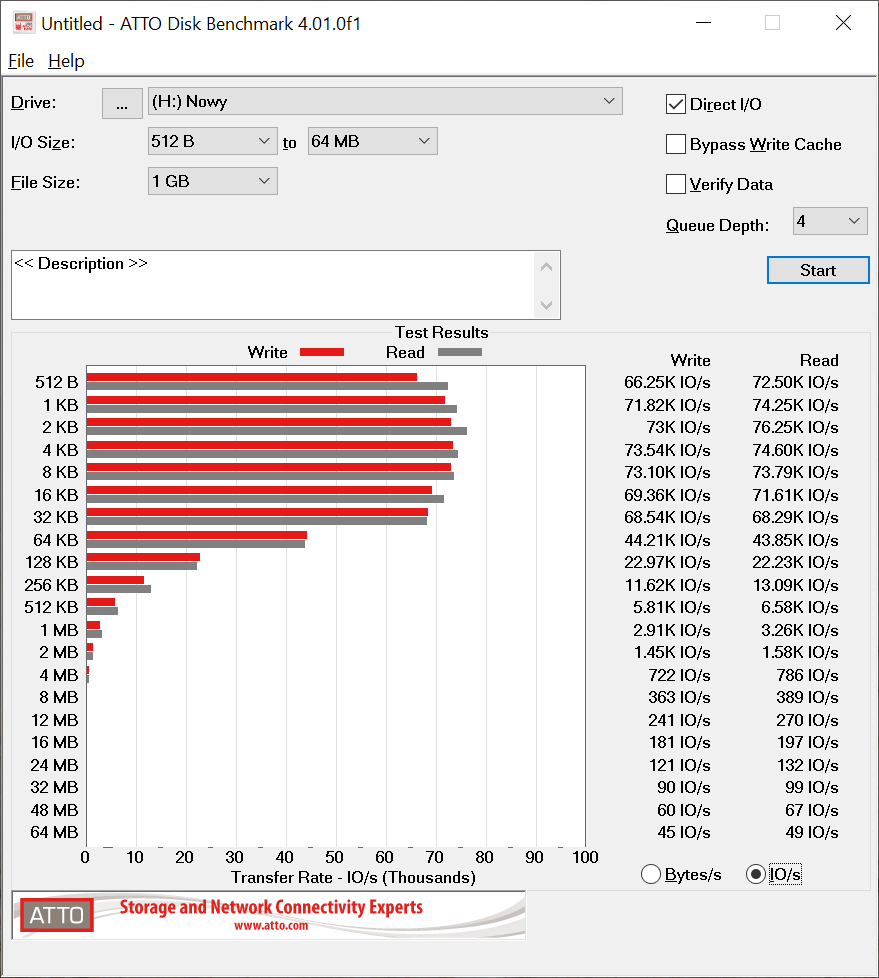Click the 256 KB row label in chart
Image resolution: width=879 pixels, height=978 pixels.
[51, 585]
